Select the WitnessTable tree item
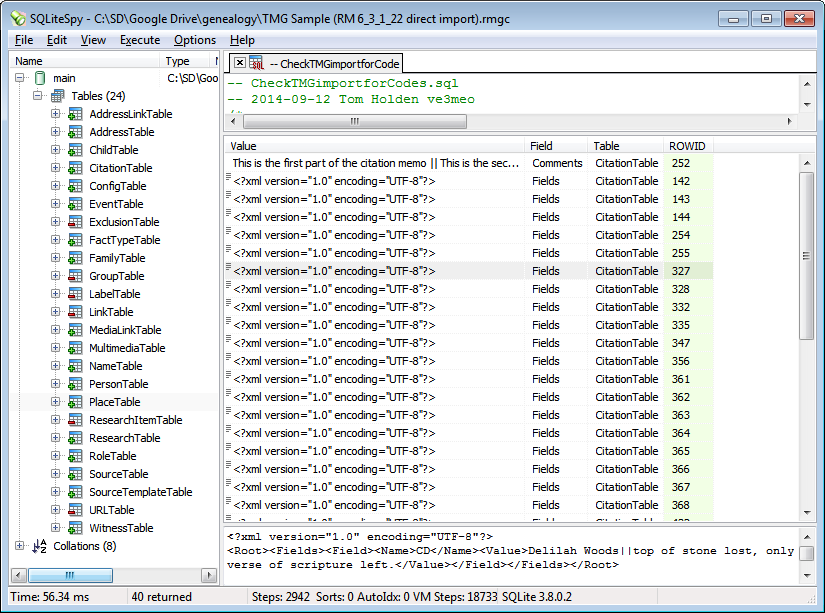 (121, 528)
